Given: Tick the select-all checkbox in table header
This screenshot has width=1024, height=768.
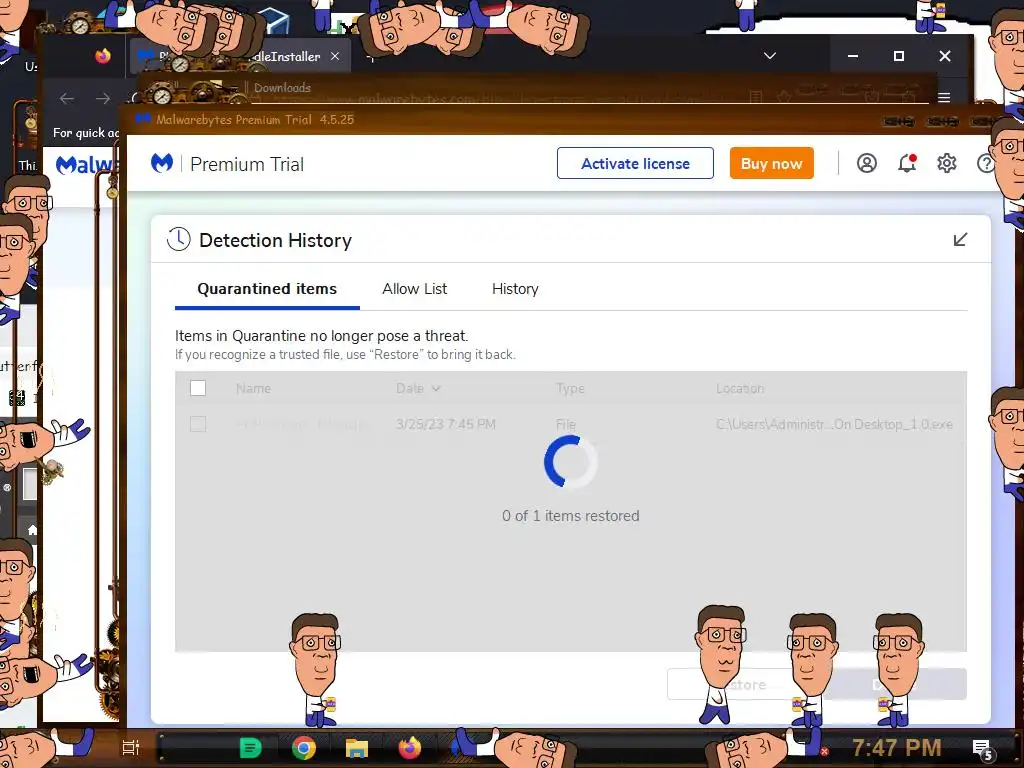Looking at the screenshot, I should [x=198, y=388].
